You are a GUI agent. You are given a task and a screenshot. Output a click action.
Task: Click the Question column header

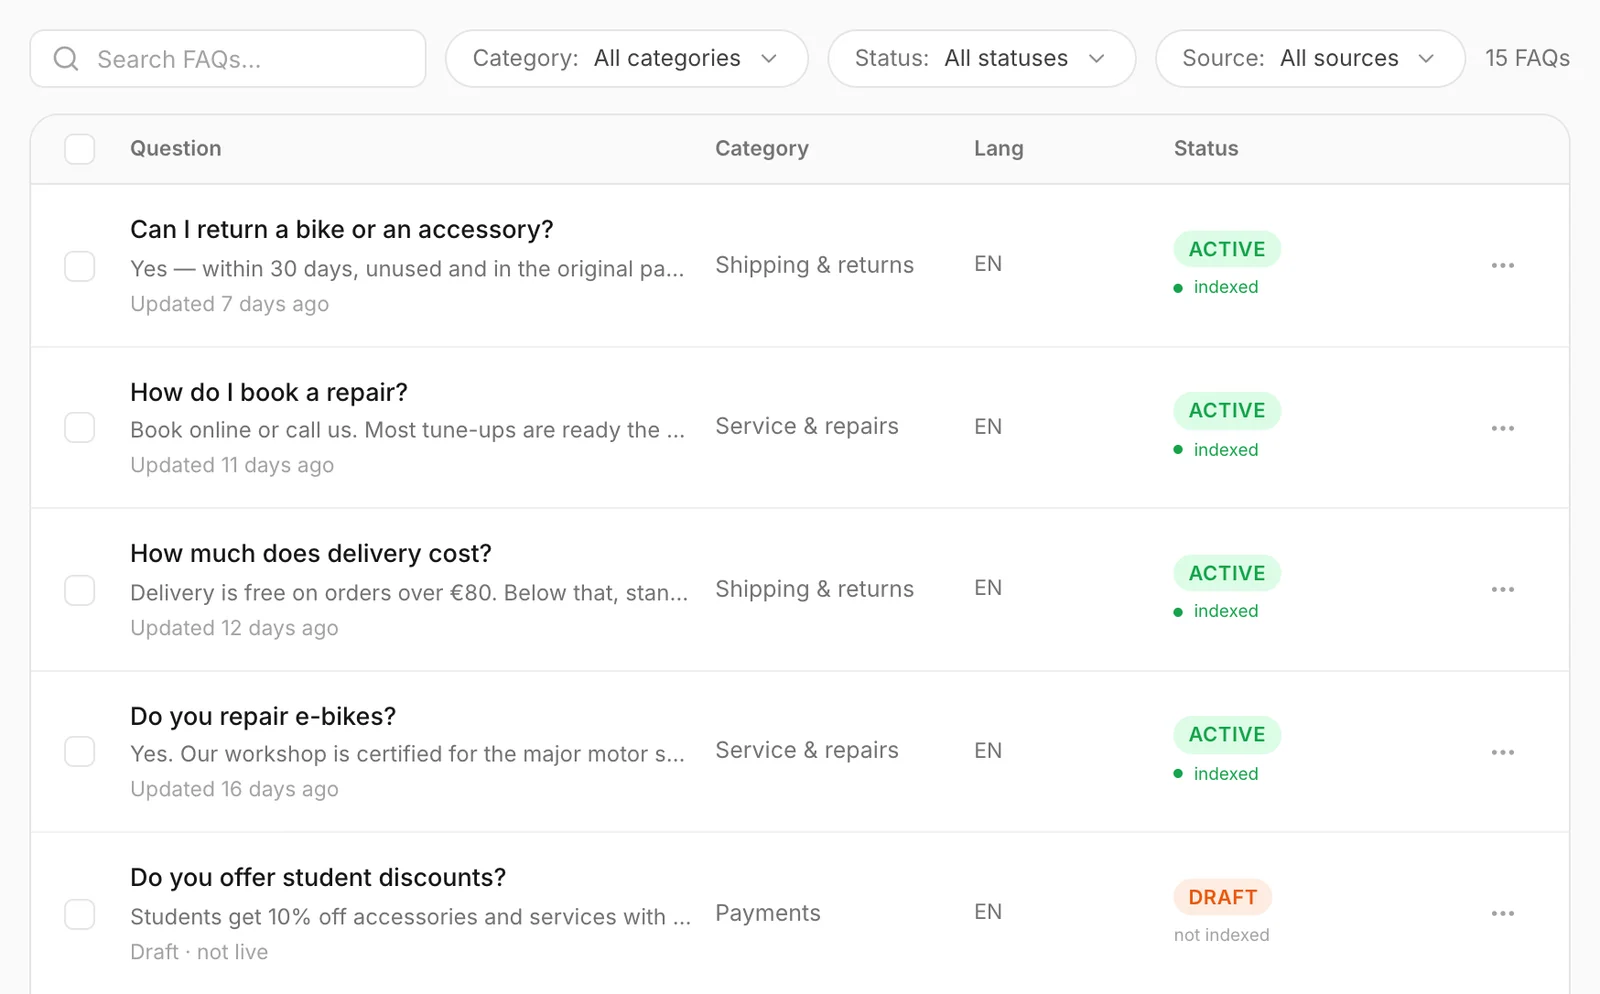point(176,148)
